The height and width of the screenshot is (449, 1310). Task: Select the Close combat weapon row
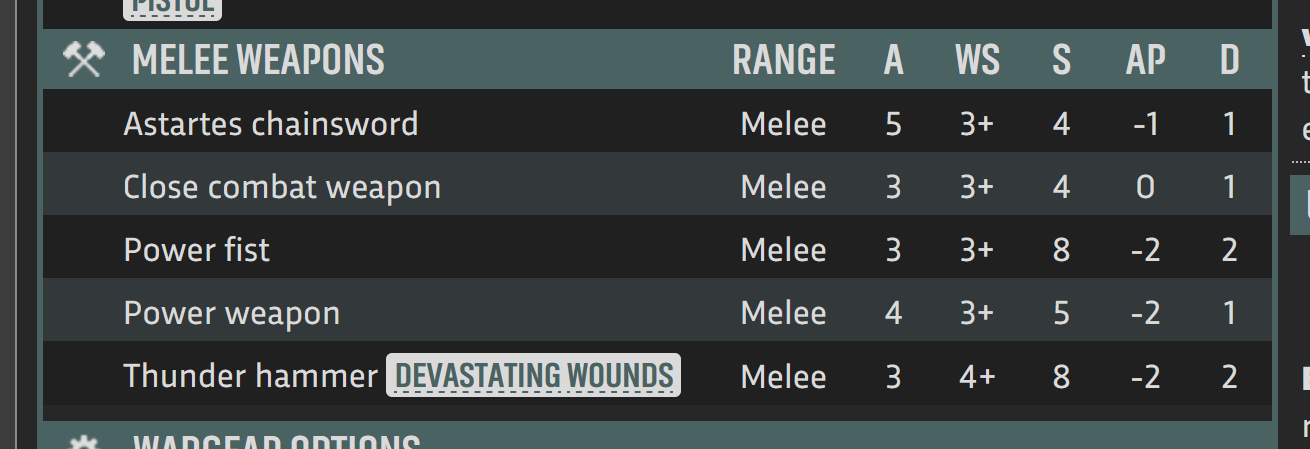[657, 187]
